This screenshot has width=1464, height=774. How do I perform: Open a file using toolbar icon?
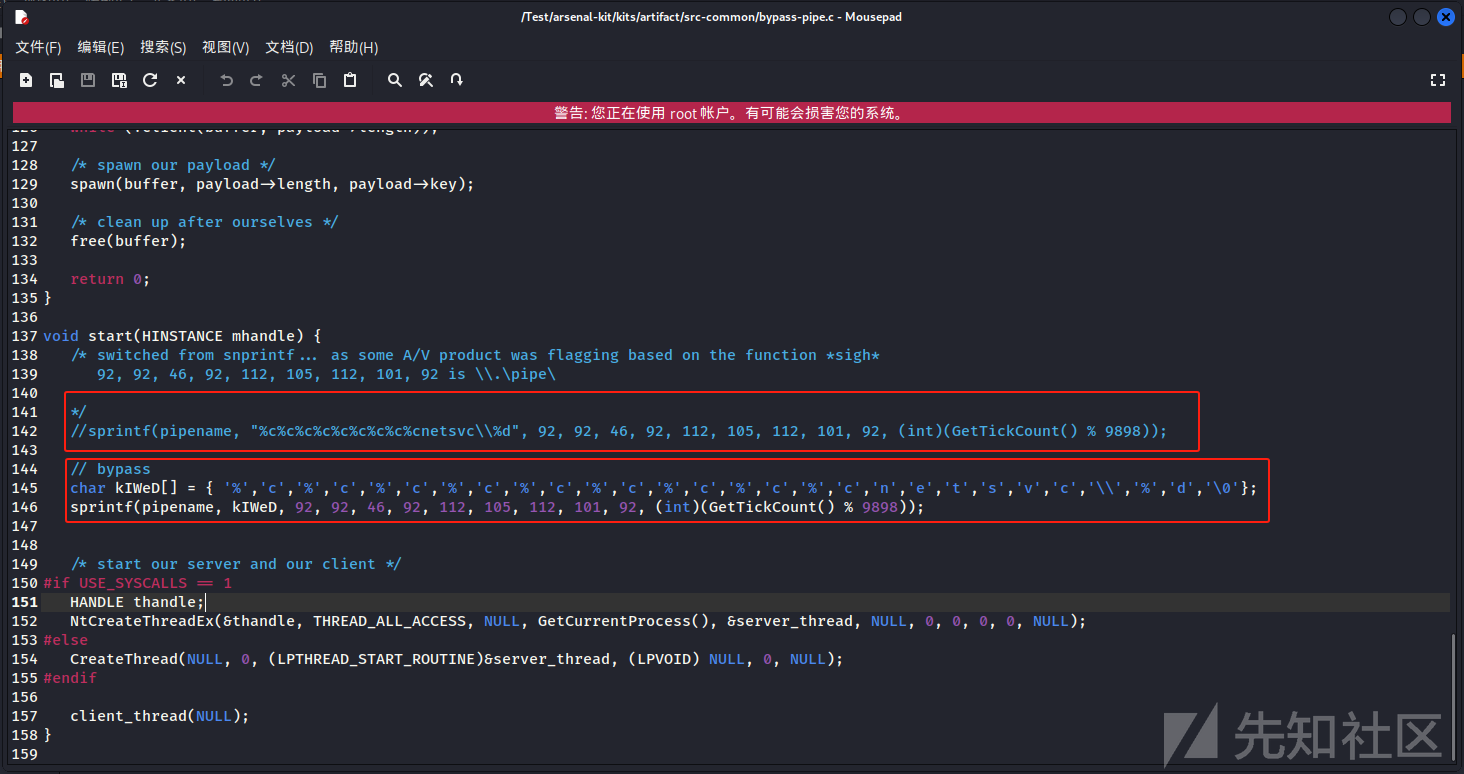click(x=57, y=80)
